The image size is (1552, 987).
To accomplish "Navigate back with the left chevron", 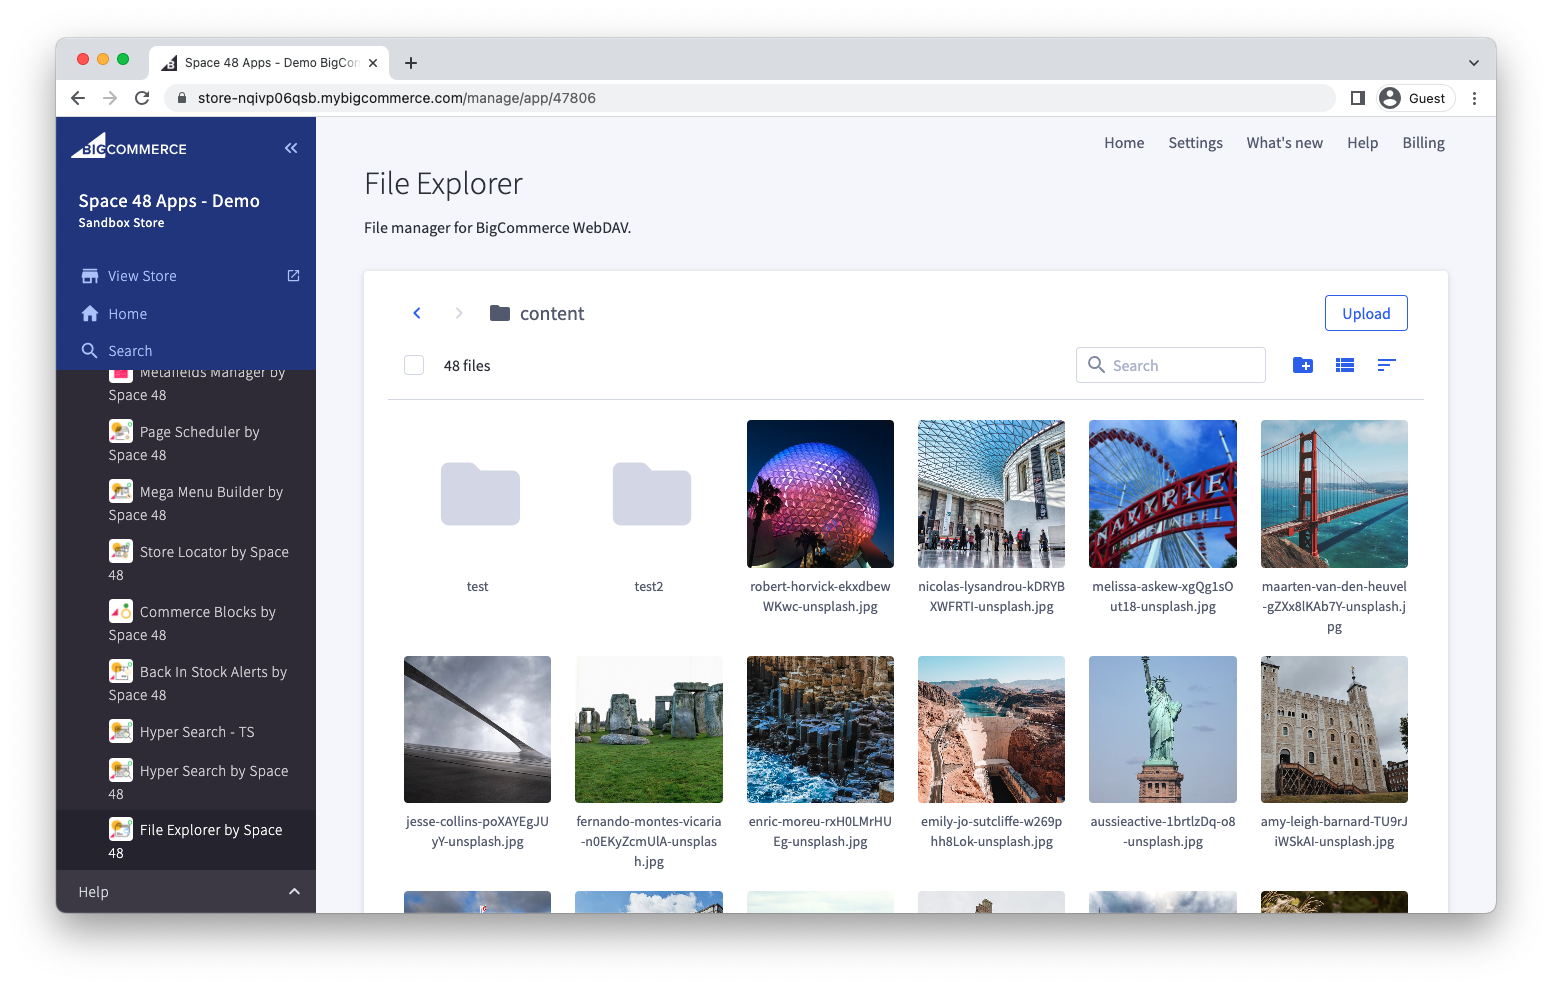I will click(417, 313).
